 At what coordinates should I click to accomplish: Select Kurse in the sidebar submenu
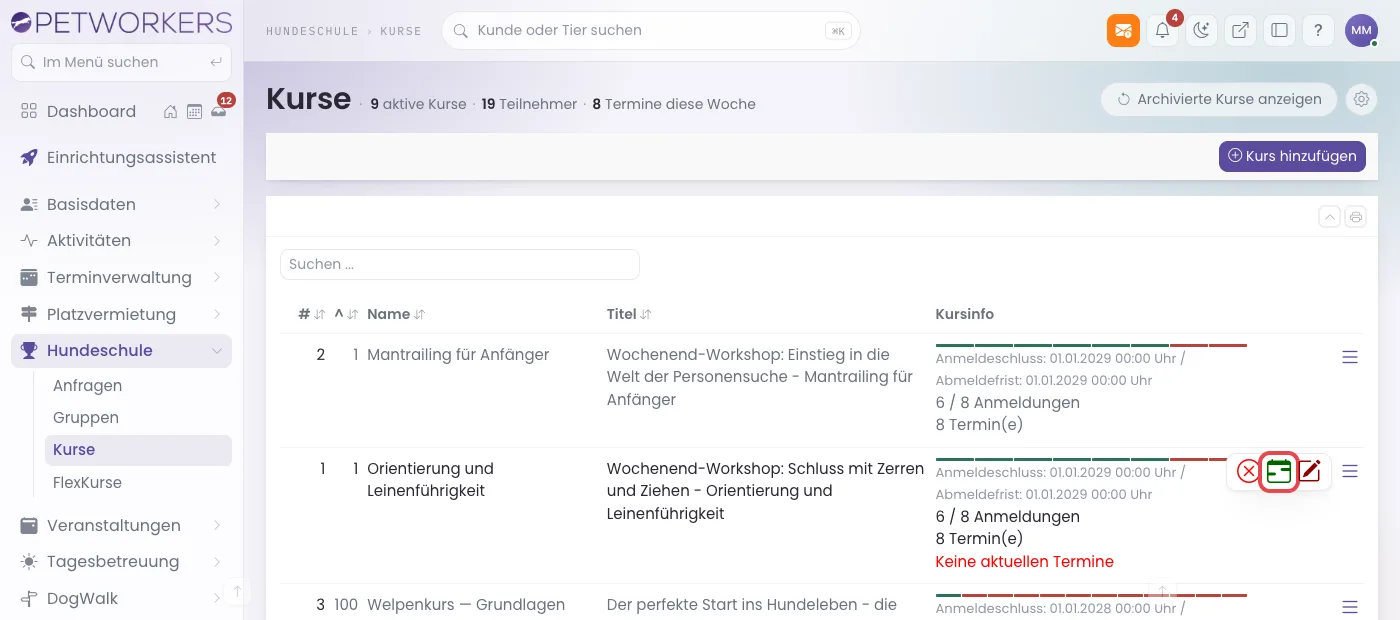point(138,450)
